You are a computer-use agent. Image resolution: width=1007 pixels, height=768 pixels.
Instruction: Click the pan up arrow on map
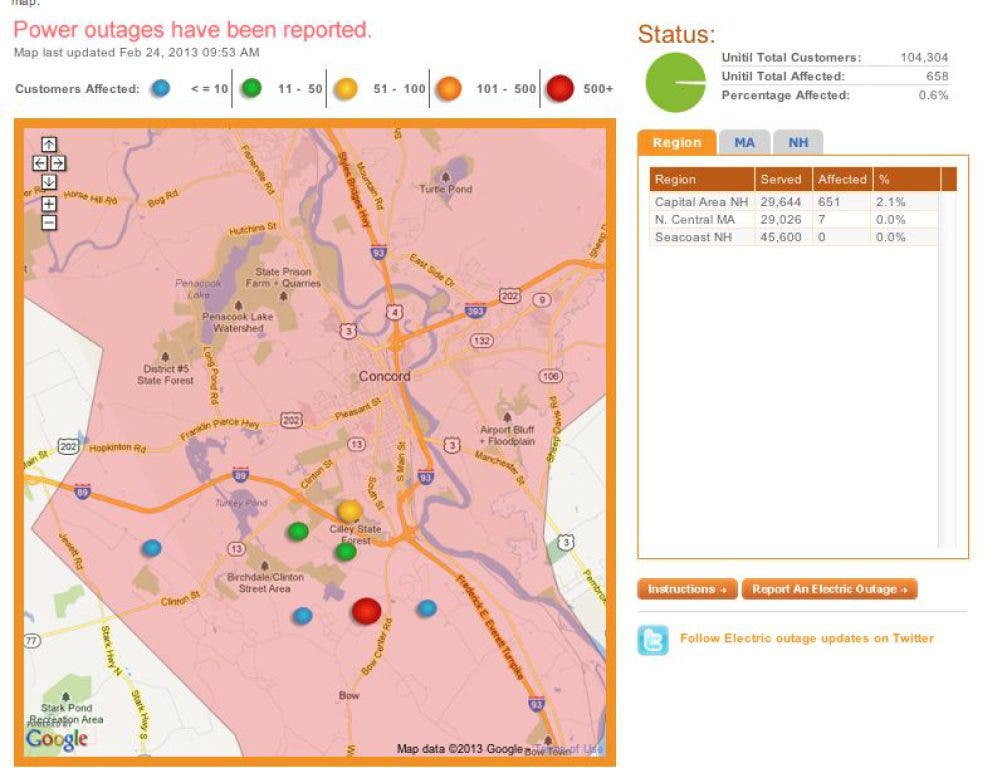[49, 144]
